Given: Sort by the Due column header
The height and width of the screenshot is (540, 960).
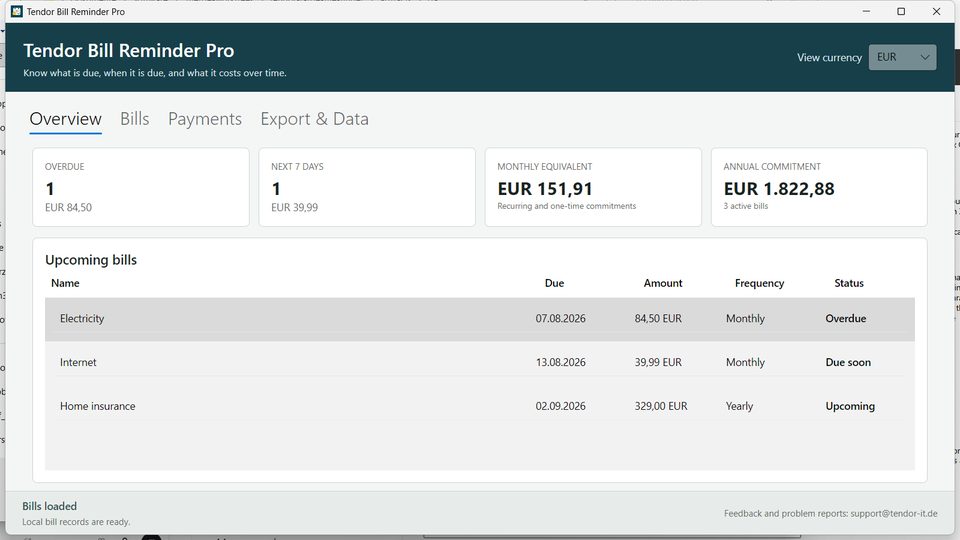Looking at the screenshot, I should (555, 283).
